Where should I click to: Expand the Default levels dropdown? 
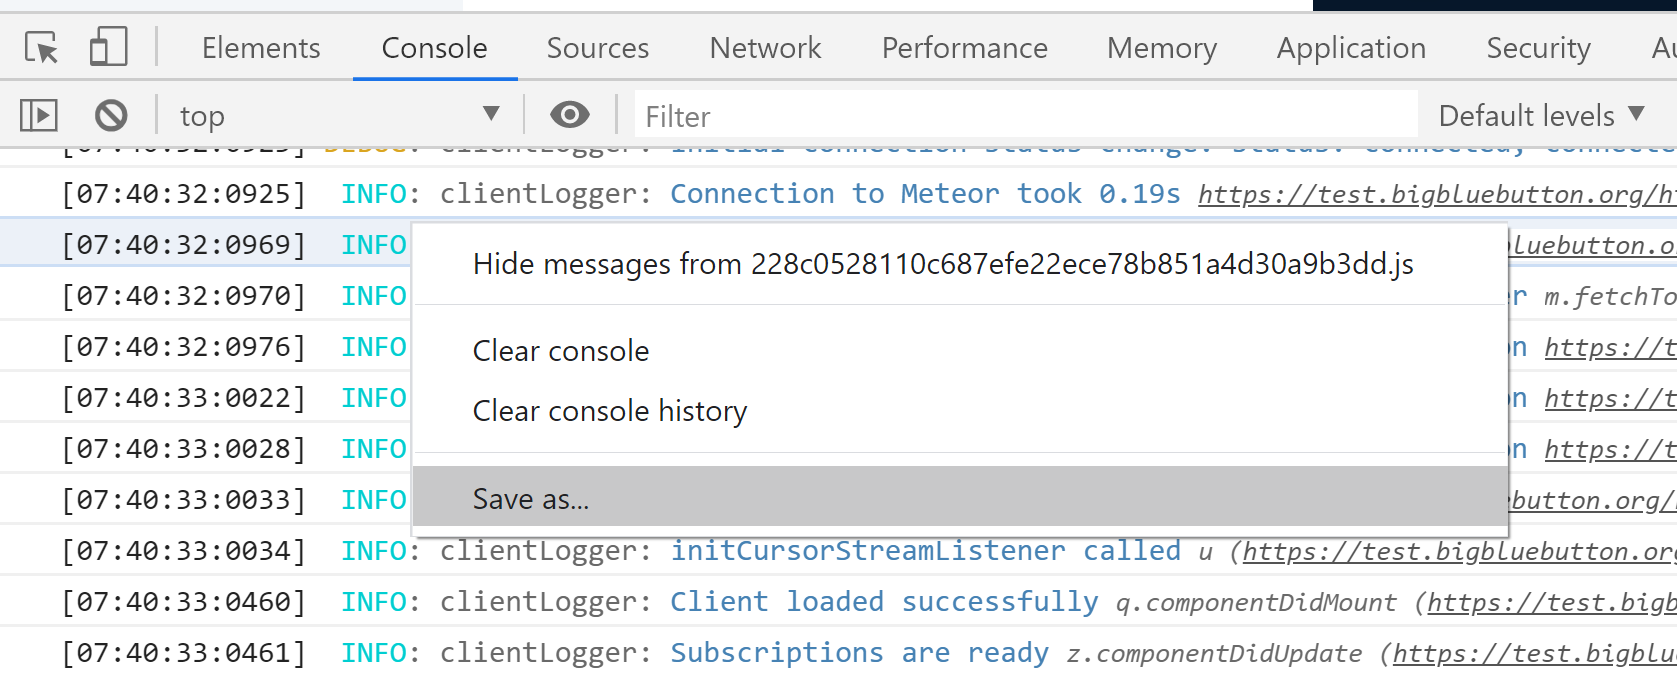1540,116
